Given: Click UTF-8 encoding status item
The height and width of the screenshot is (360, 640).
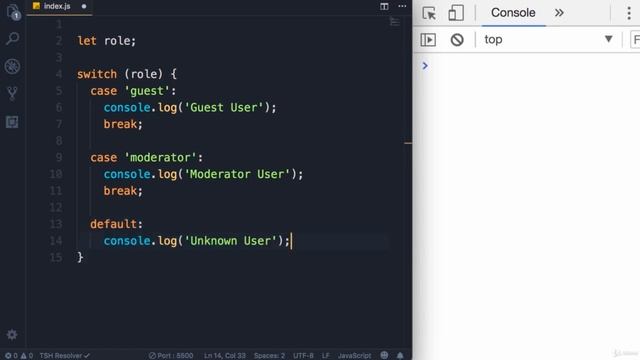Looking at the screenshot, I should [x=303, y=356].
